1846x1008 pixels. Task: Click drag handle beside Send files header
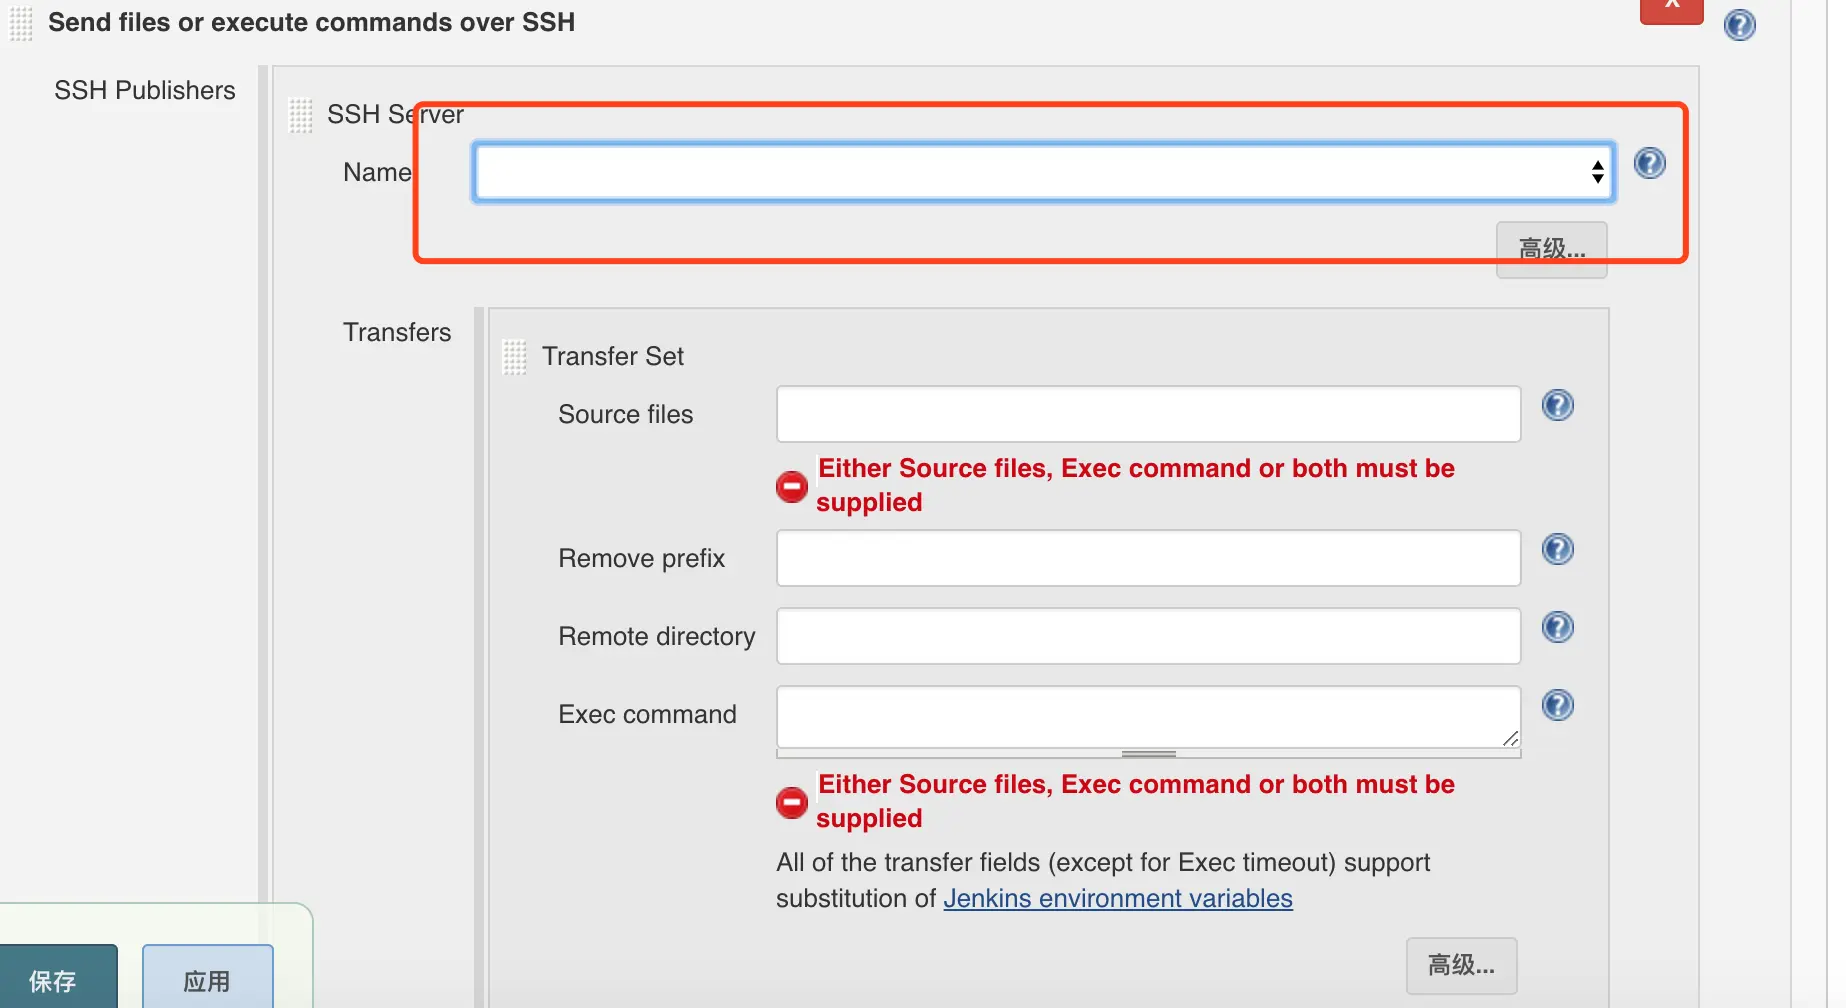tap(21, 23)
